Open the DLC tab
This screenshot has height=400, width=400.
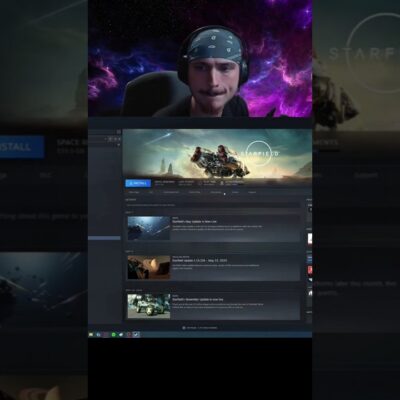(151, 192)
